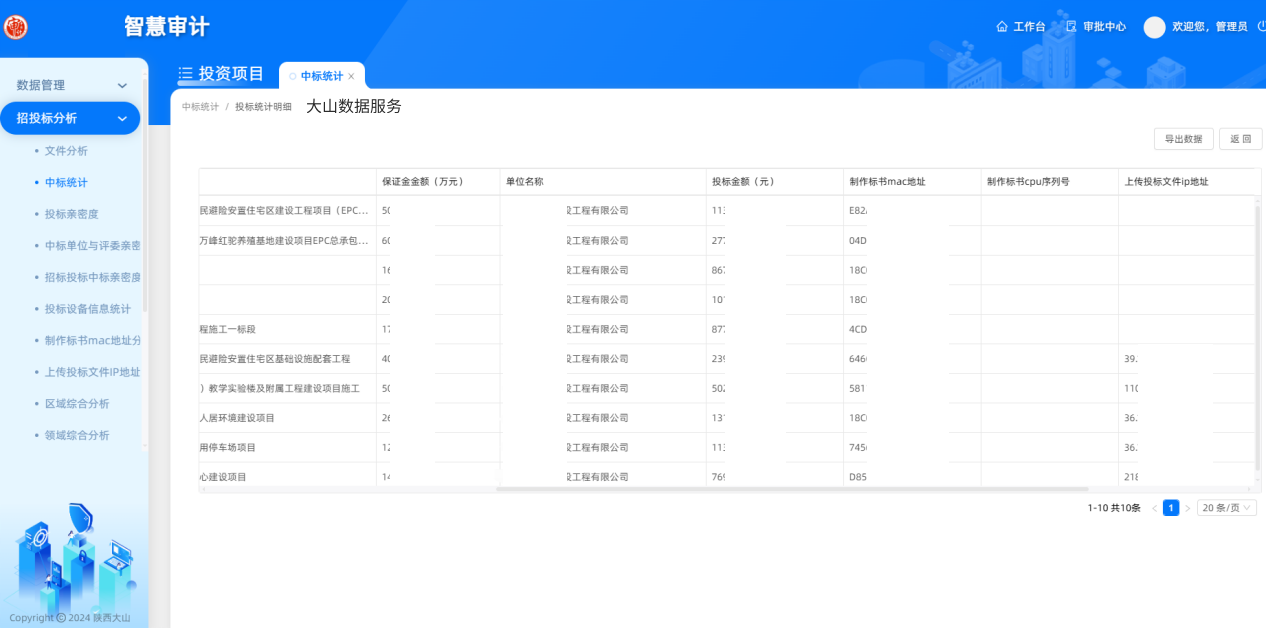This screenshot has width=1266, height=628.
Task: Click the red audit logo icon
Action: click(16, 27)
